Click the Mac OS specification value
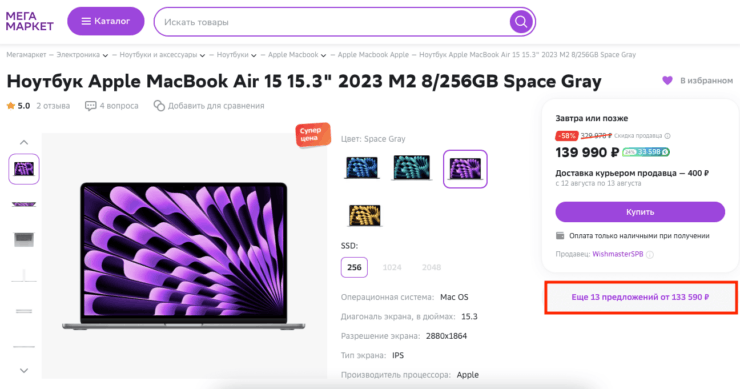The image size is (740, 389). pyautogui.click(x=454, y=297)
